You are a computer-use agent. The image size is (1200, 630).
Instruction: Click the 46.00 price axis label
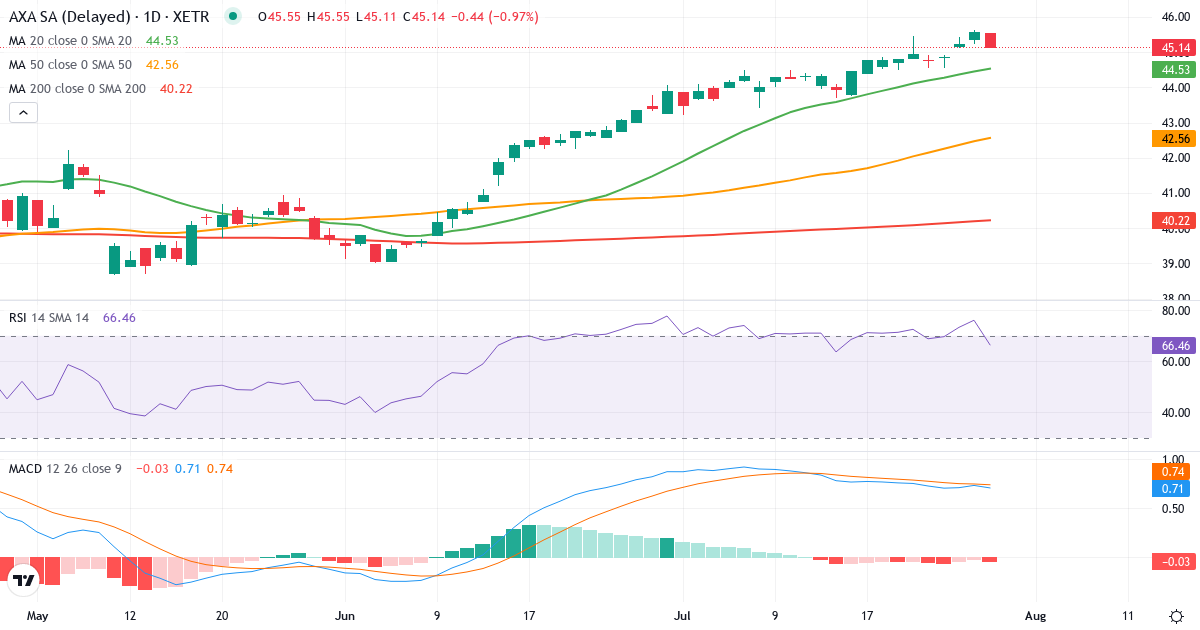[x=1176, y=17]
